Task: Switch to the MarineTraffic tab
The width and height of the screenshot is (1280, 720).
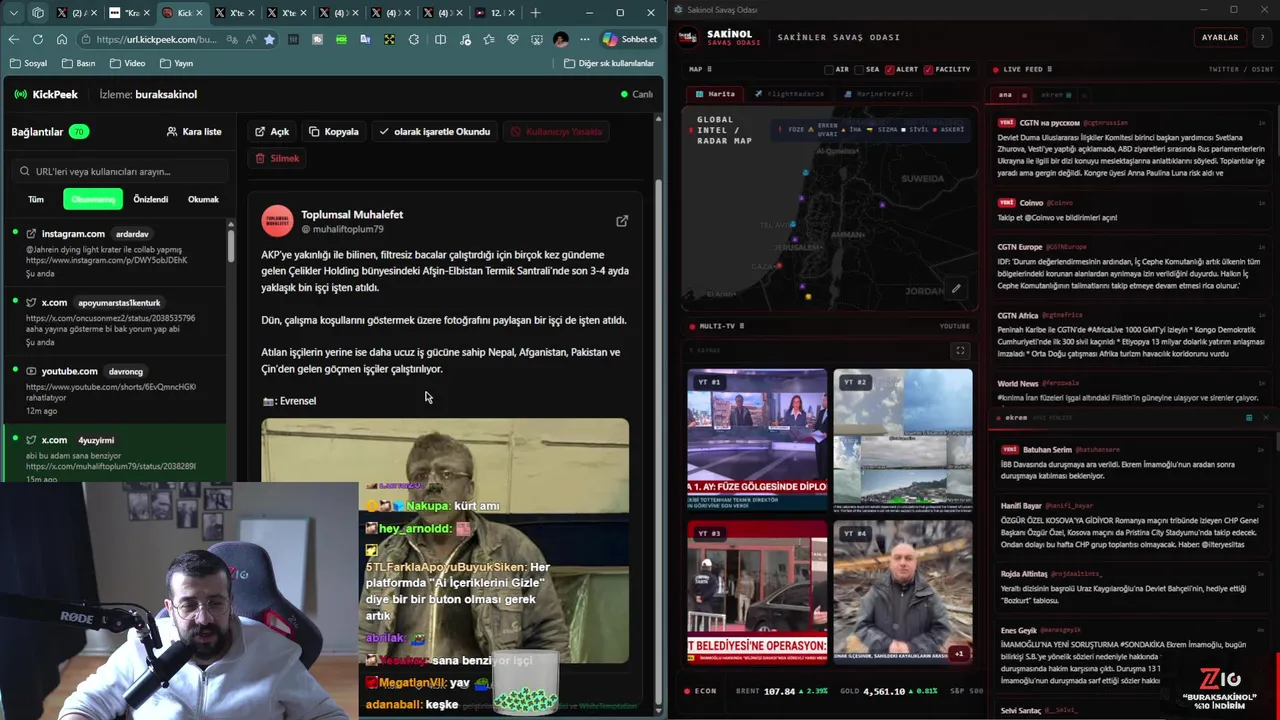Action: coord(878,94)
